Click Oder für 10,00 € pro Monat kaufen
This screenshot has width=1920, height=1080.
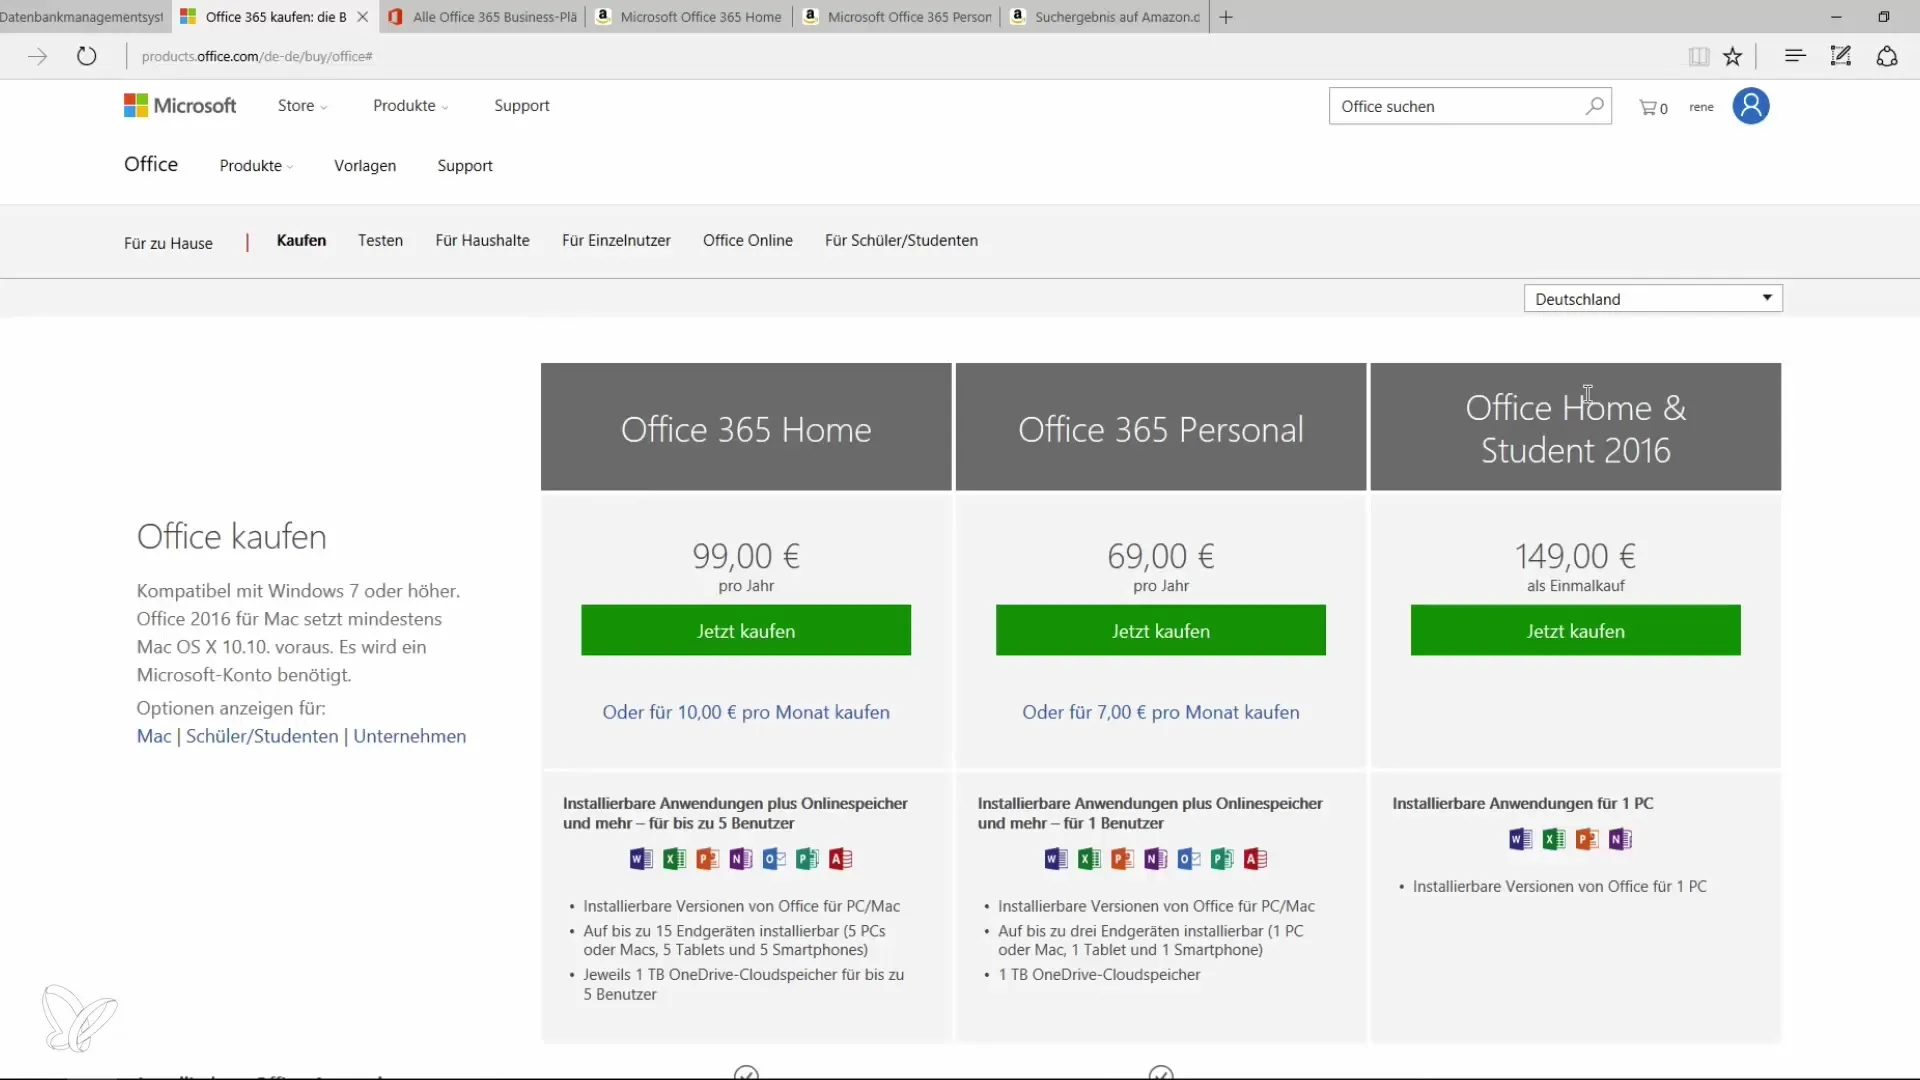click(x=746, y=713)
